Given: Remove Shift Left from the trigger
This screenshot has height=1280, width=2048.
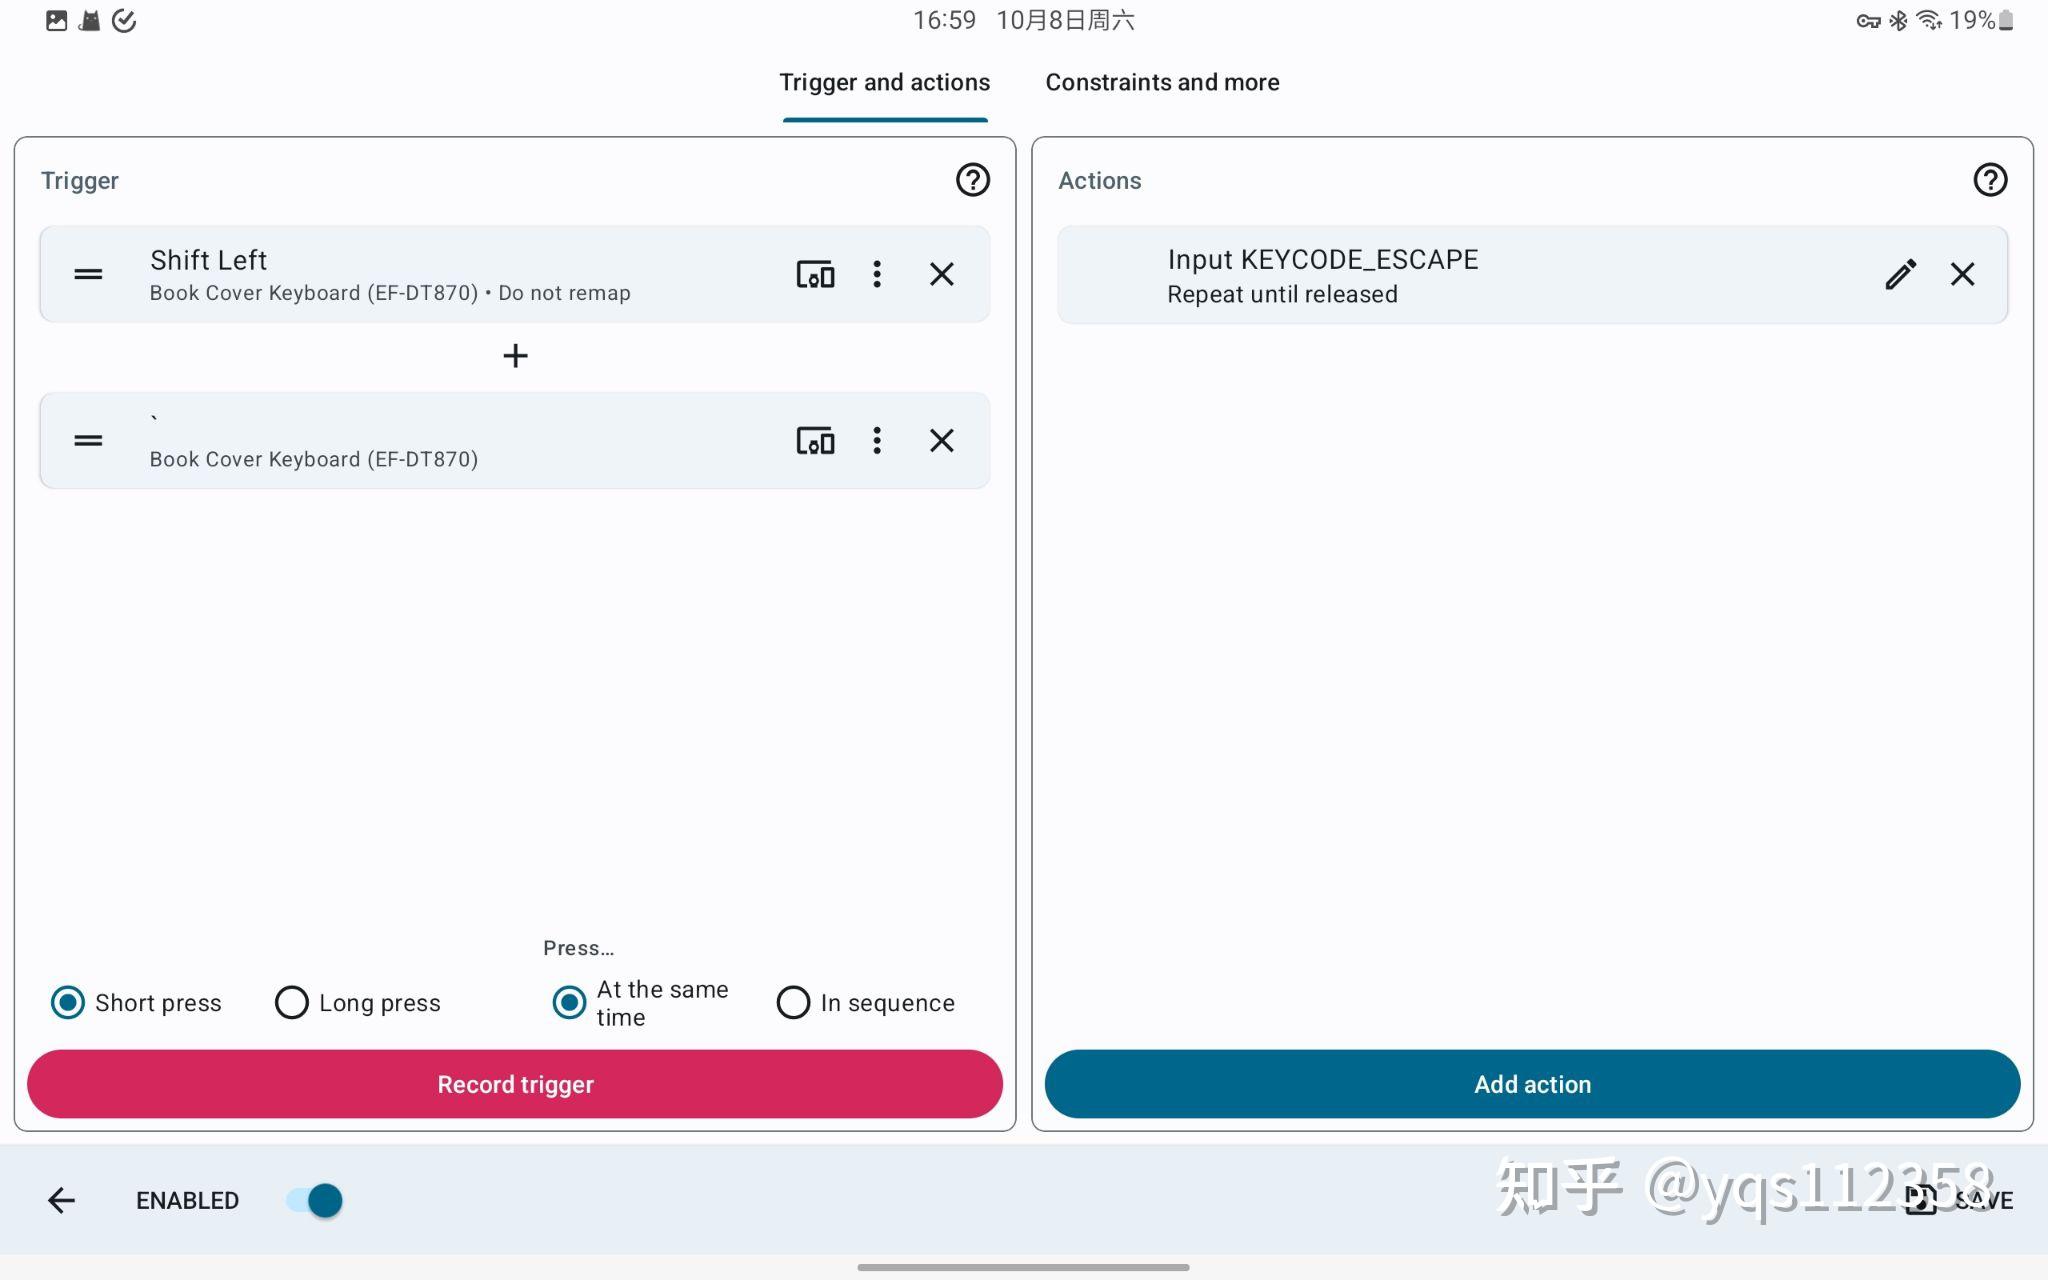Looking at the screenshot, I should tap(941, 274).
